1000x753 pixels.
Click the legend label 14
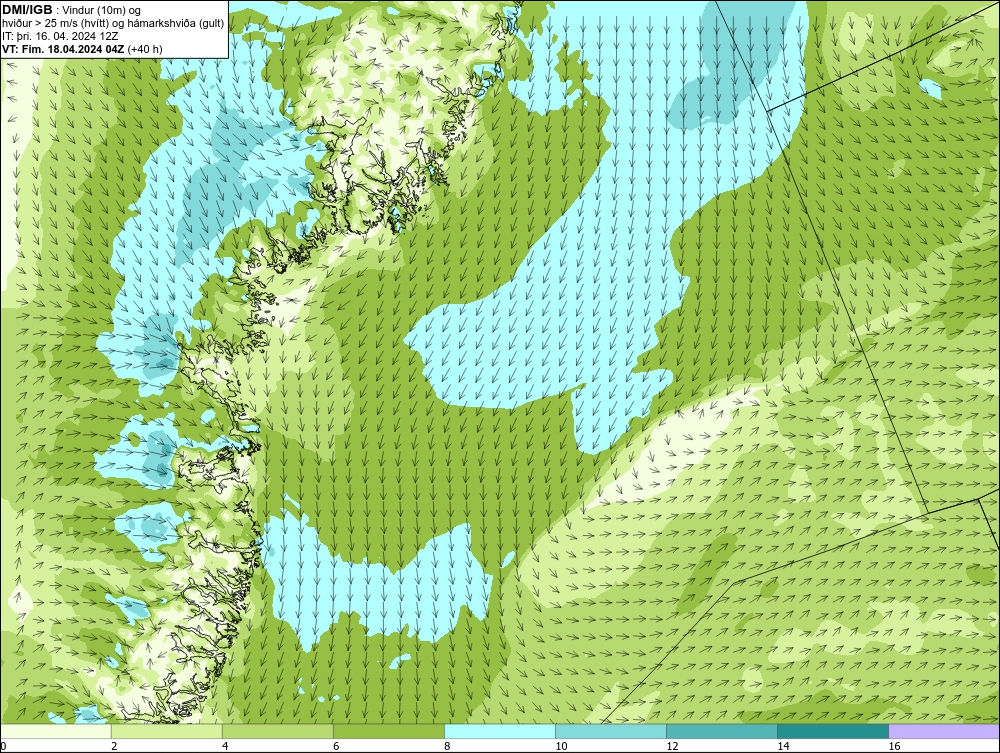point(783,746)
